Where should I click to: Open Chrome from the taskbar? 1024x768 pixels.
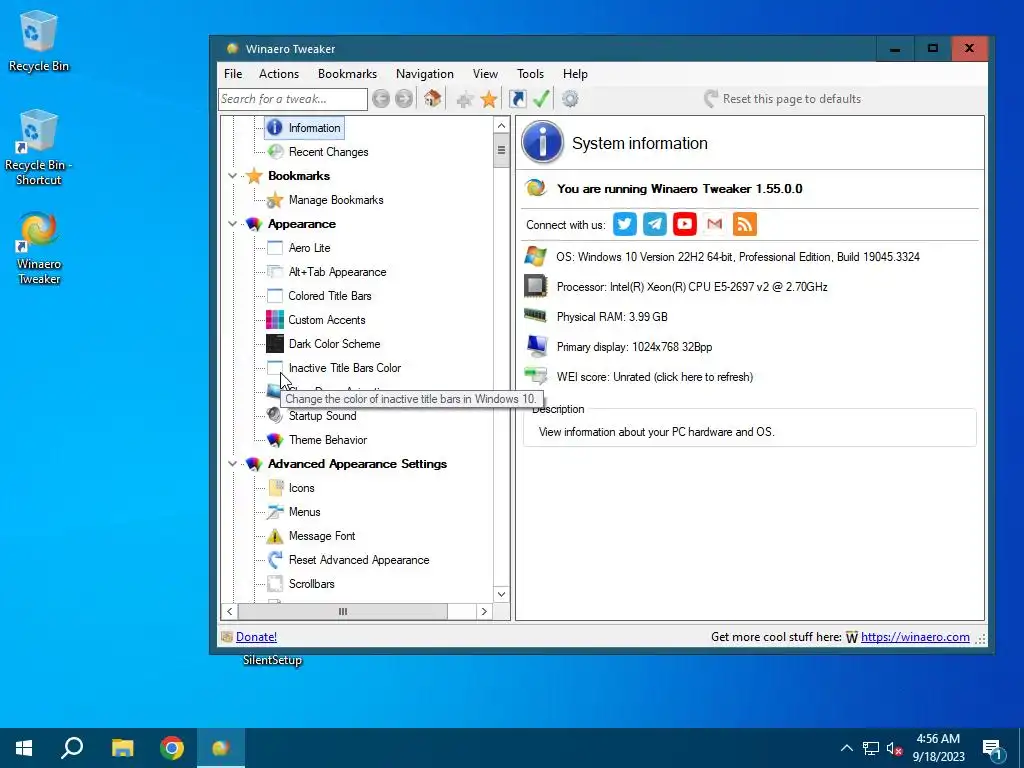[x=172, y=748]
